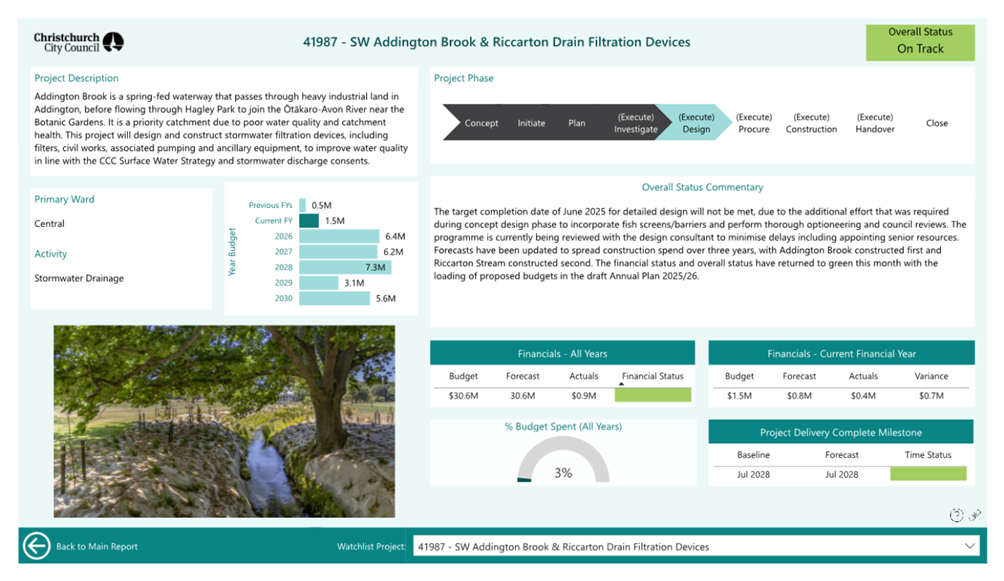The width and height of the screenshot is (1004, 581).
Task: Select the Plan phase step
Action: pos(577,123)
